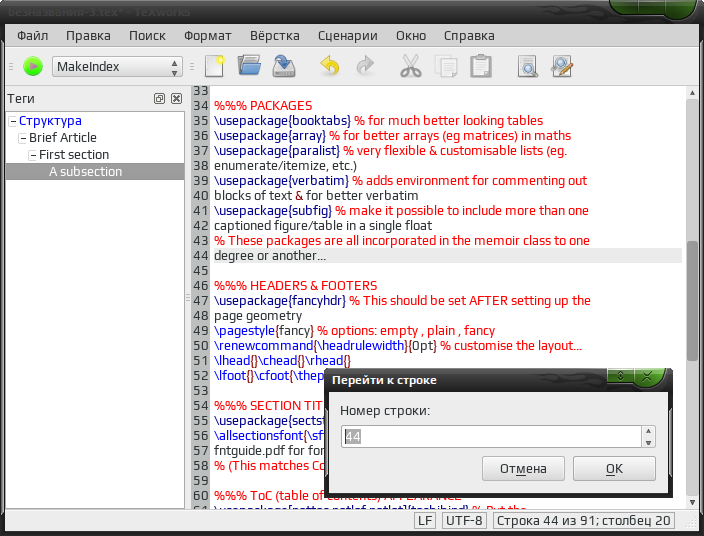Click the %%% HEADERS & FOOTERS line
The image size is (704, 536).
coord(295,286)
